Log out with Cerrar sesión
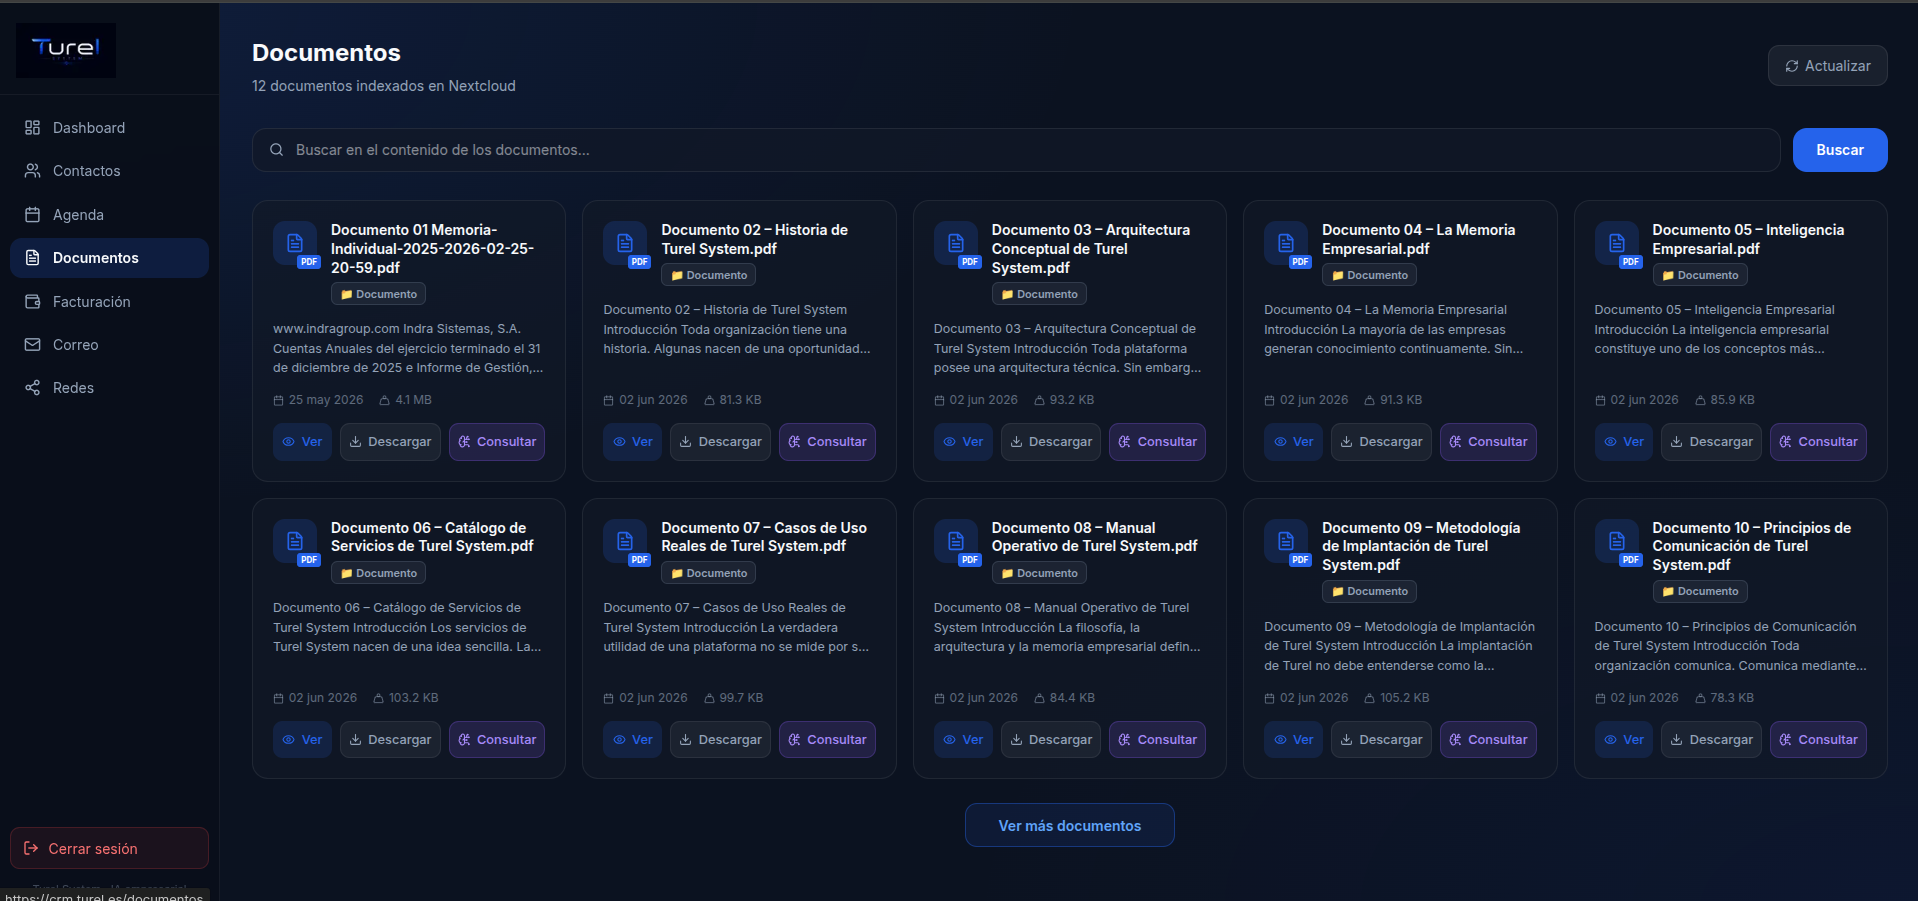 coord(109,848)
